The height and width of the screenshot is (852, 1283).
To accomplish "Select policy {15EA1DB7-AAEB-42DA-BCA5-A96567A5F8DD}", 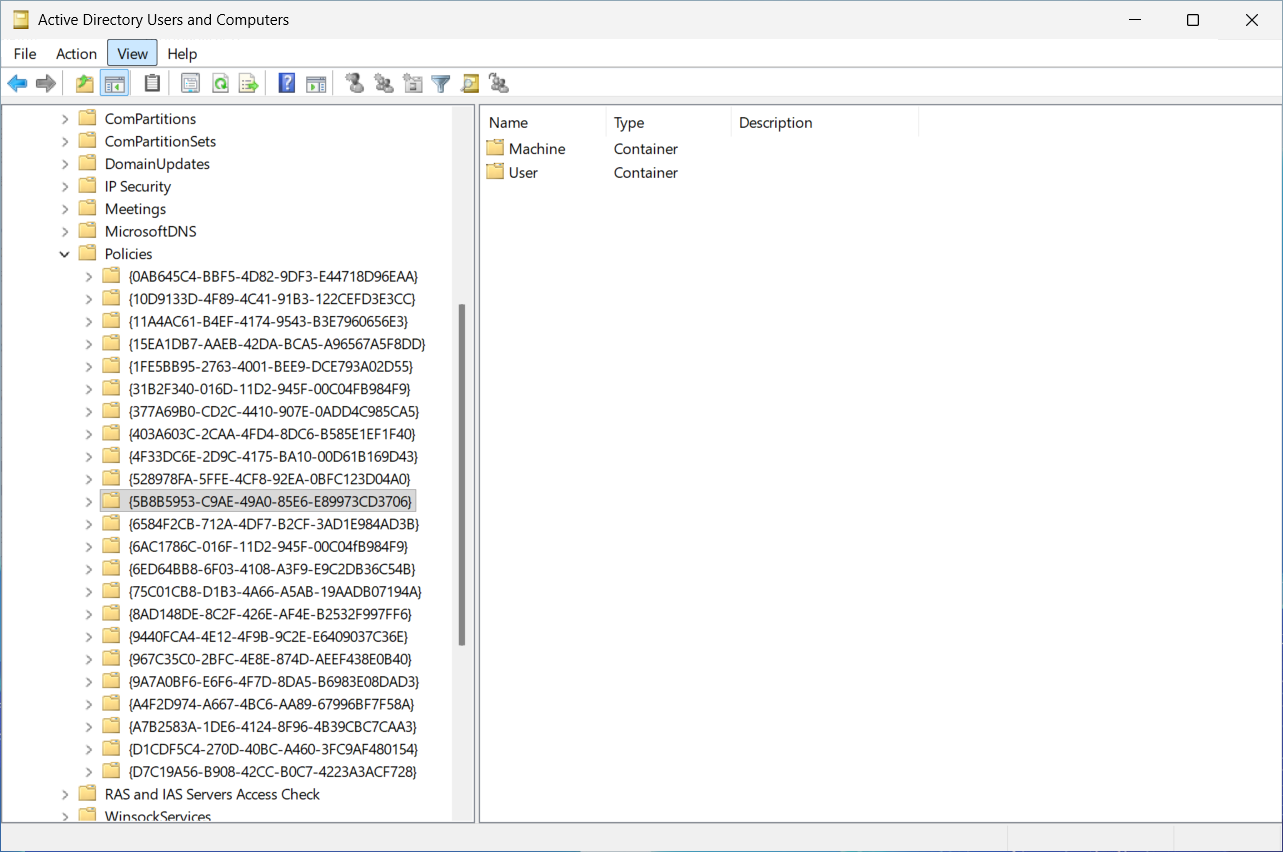I will [x=277, y=344].
